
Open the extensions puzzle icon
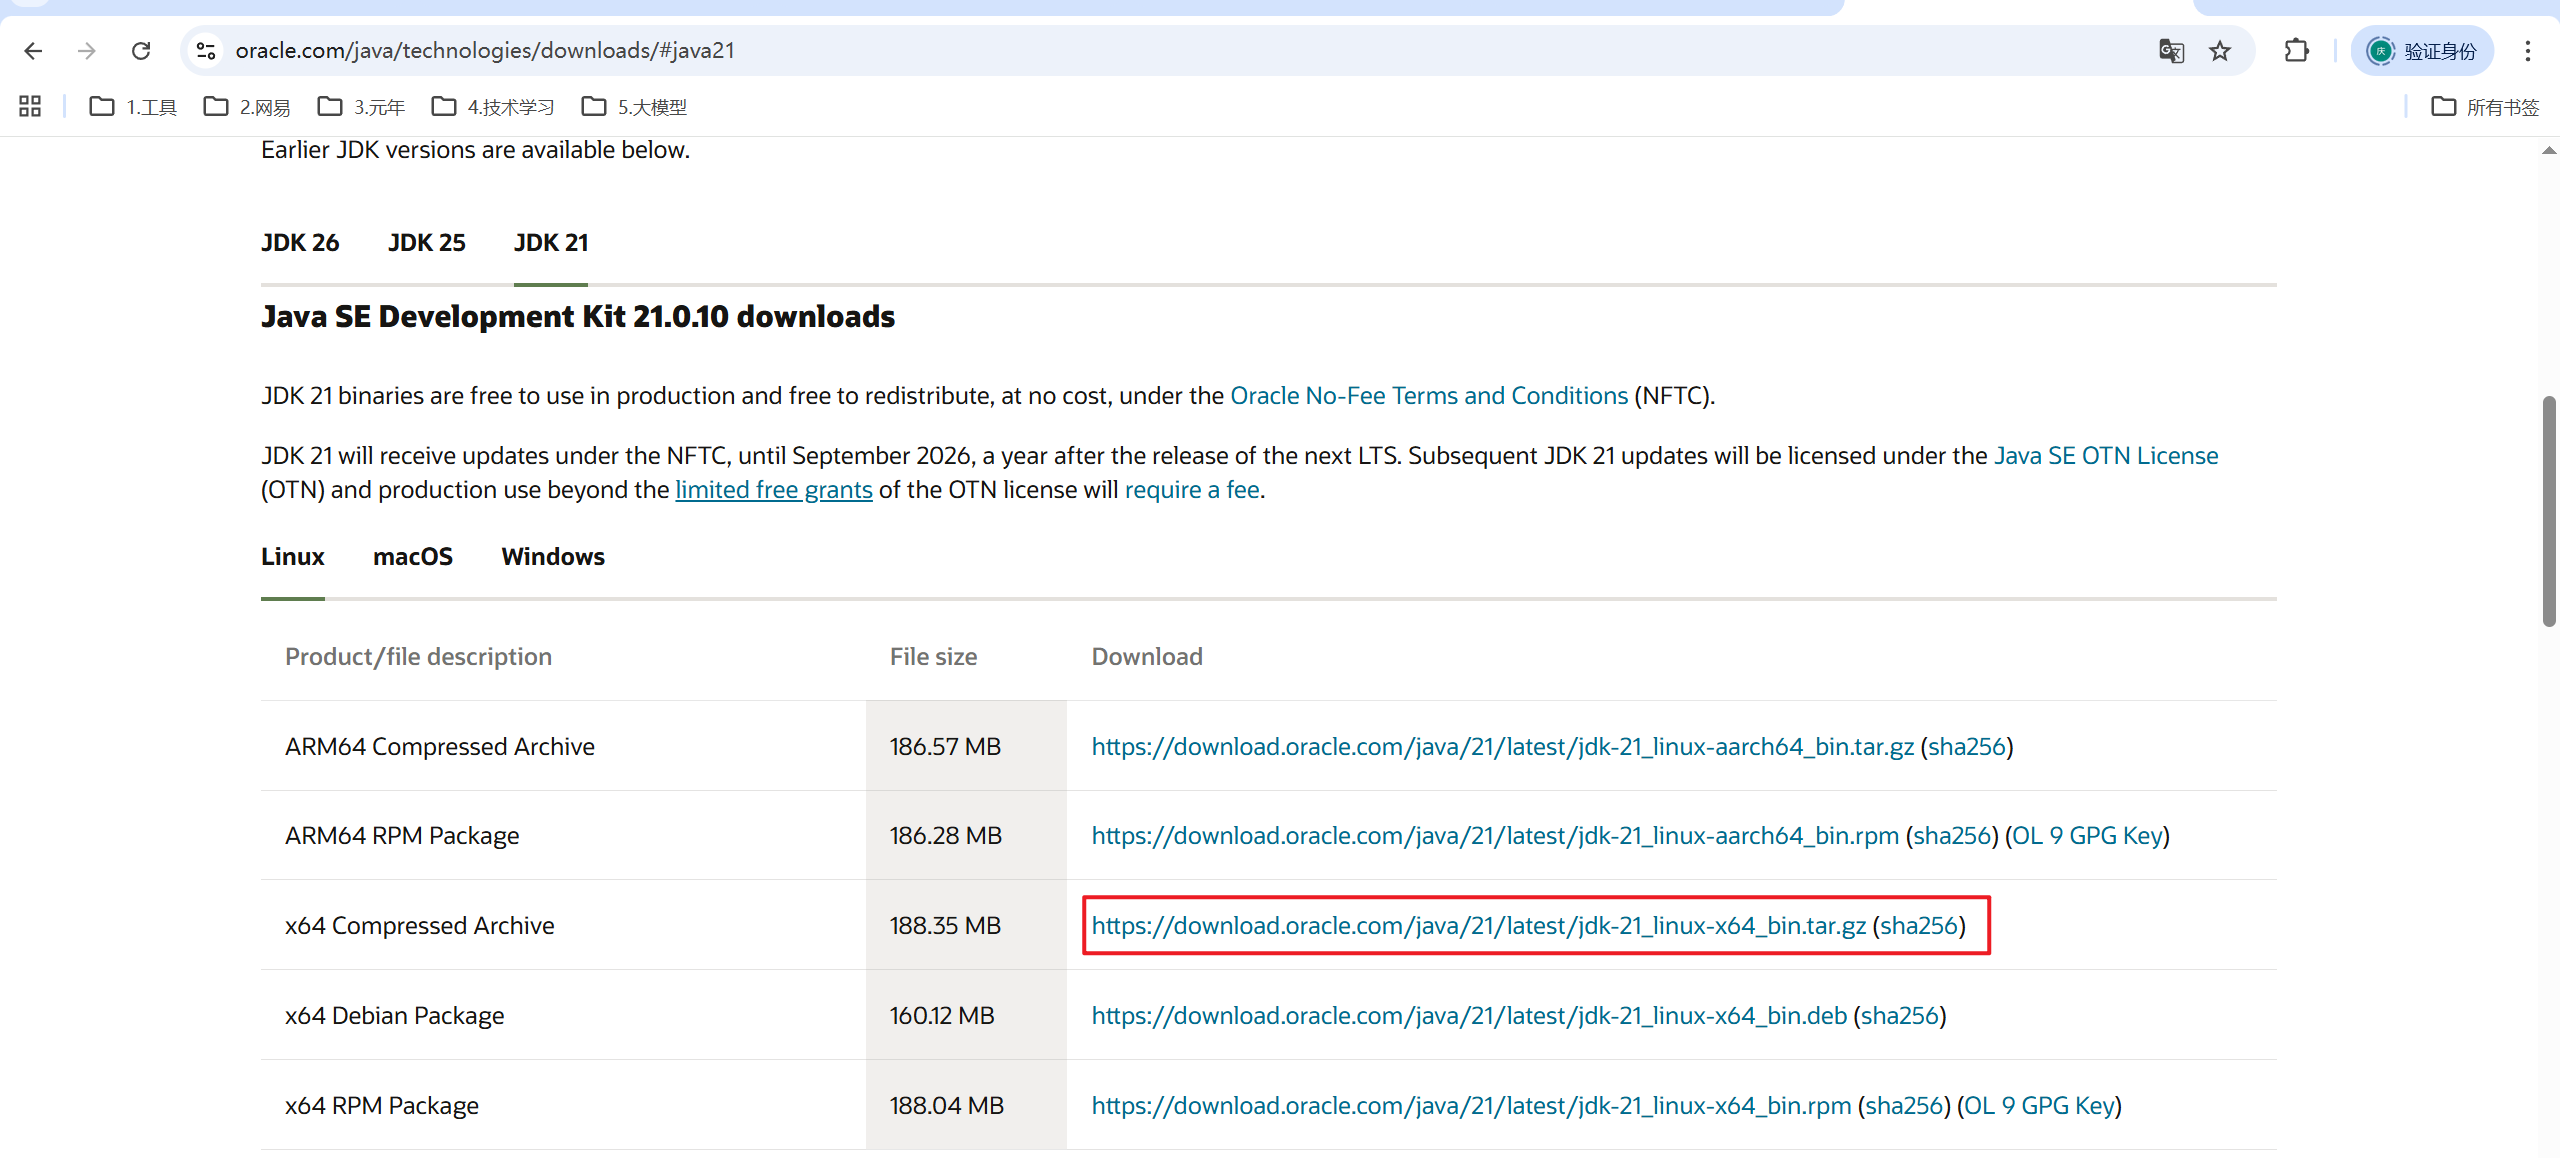pyautogui.click(x=2297, y=51)
